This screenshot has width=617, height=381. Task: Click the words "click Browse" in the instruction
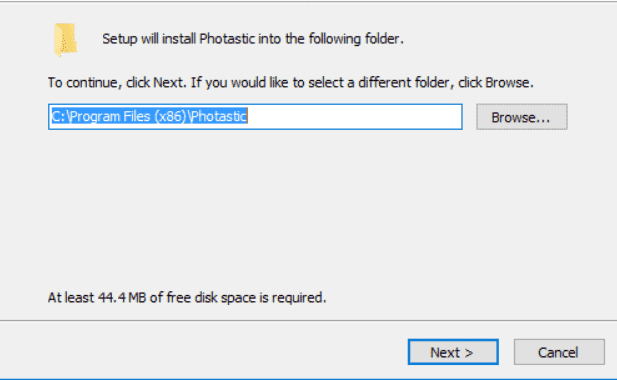coord(495,83)
